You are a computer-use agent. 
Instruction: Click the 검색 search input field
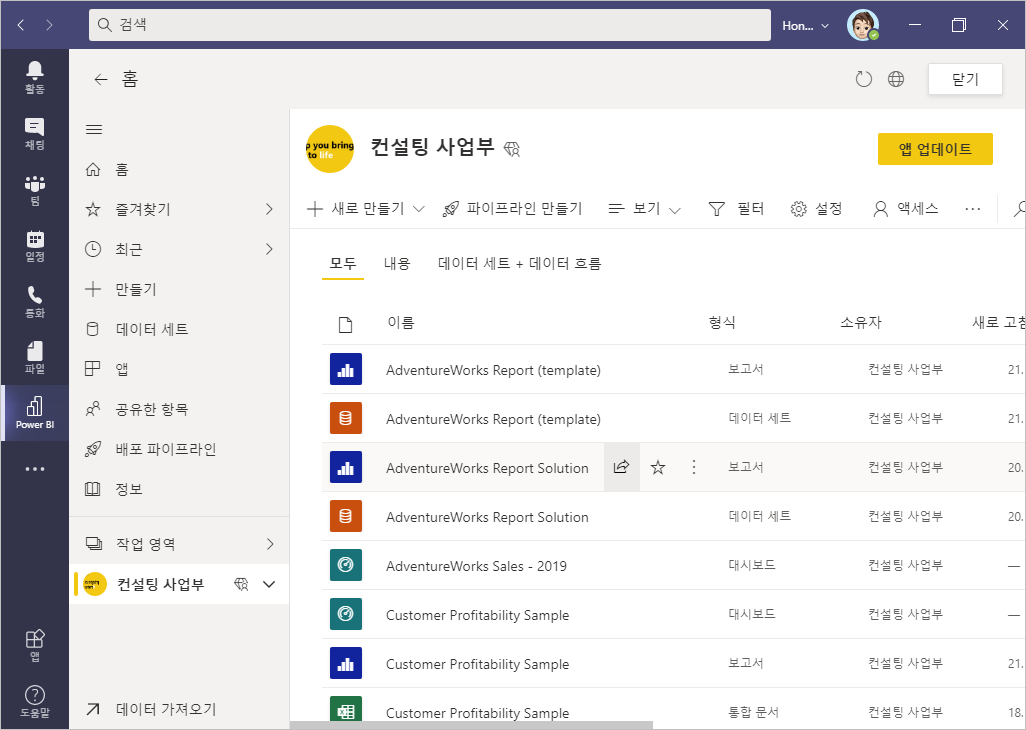tap(430, 25)
